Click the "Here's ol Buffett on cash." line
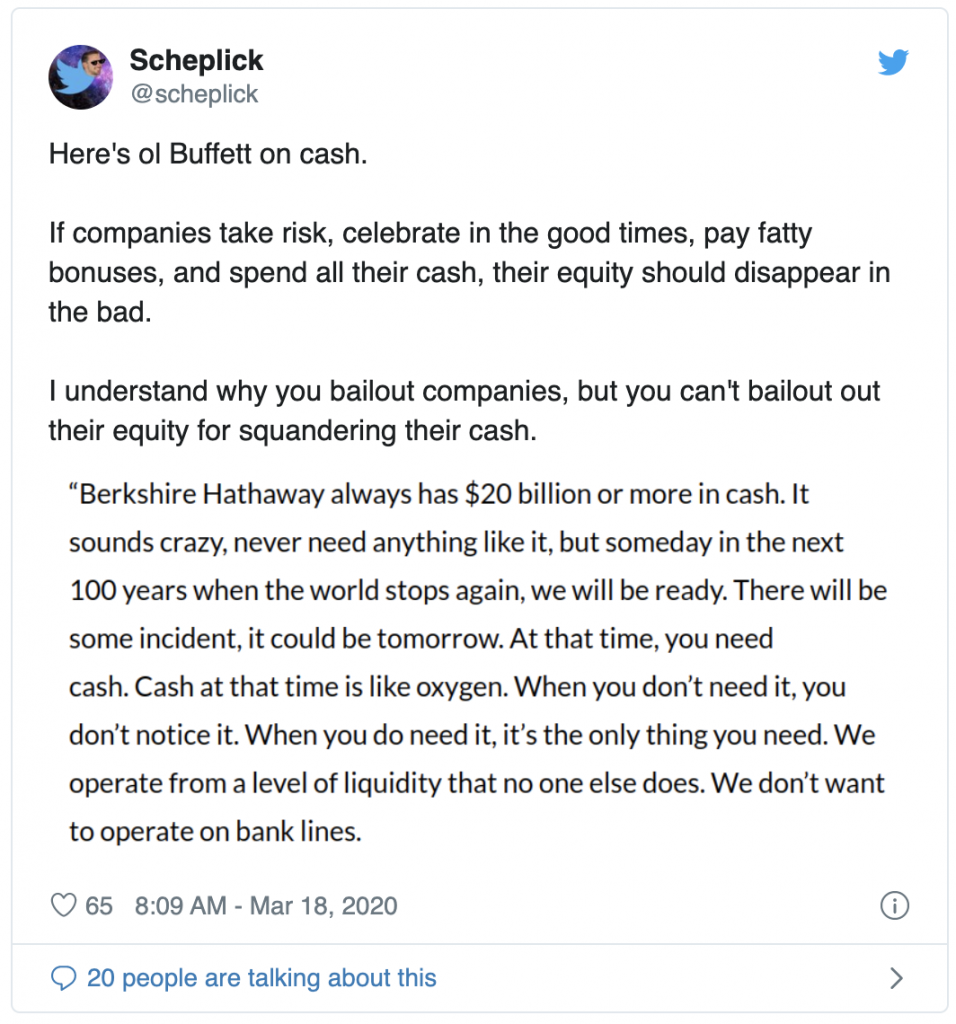The width and height of the screenshot is (956, 1024). [x=208, y=156]
